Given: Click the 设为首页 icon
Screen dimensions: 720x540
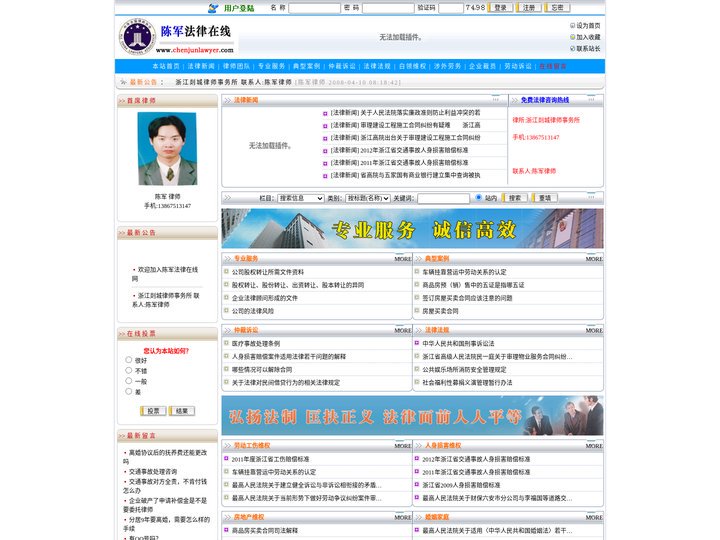Looking at the screenshot, I should tap(572, 26).
